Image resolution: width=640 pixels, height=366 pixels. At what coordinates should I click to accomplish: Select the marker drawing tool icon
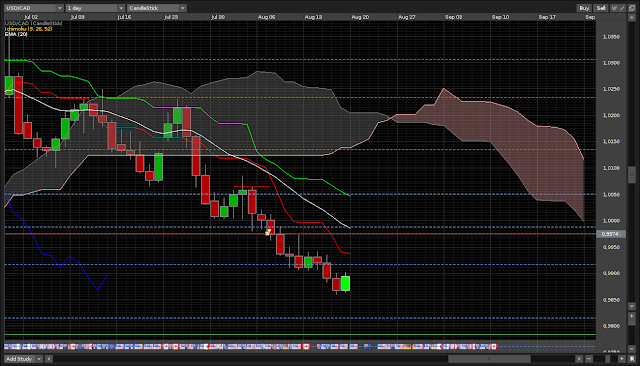614,8
